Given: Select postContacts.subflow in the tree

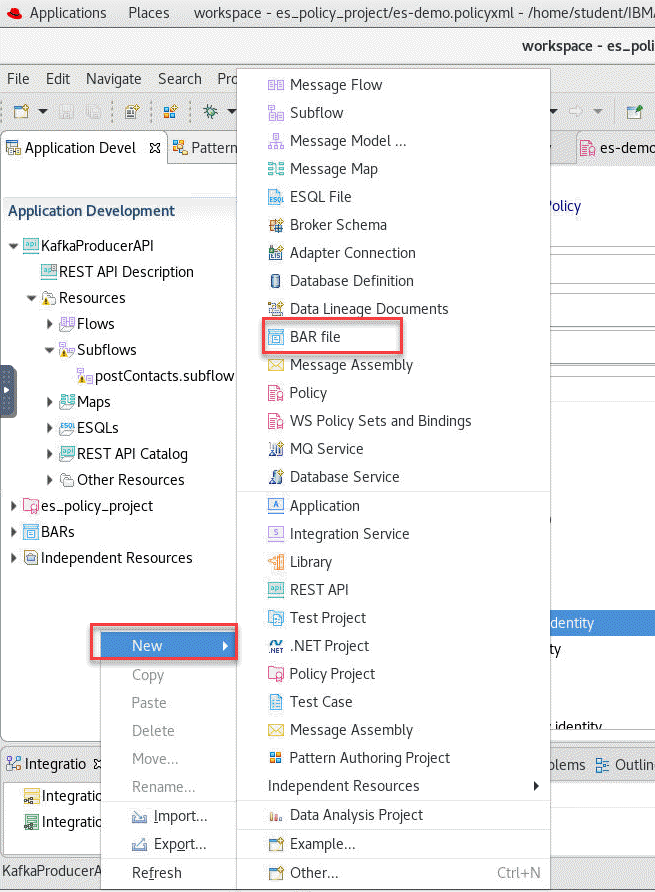Looking at the screenshot, I should (x=164, y=376).
